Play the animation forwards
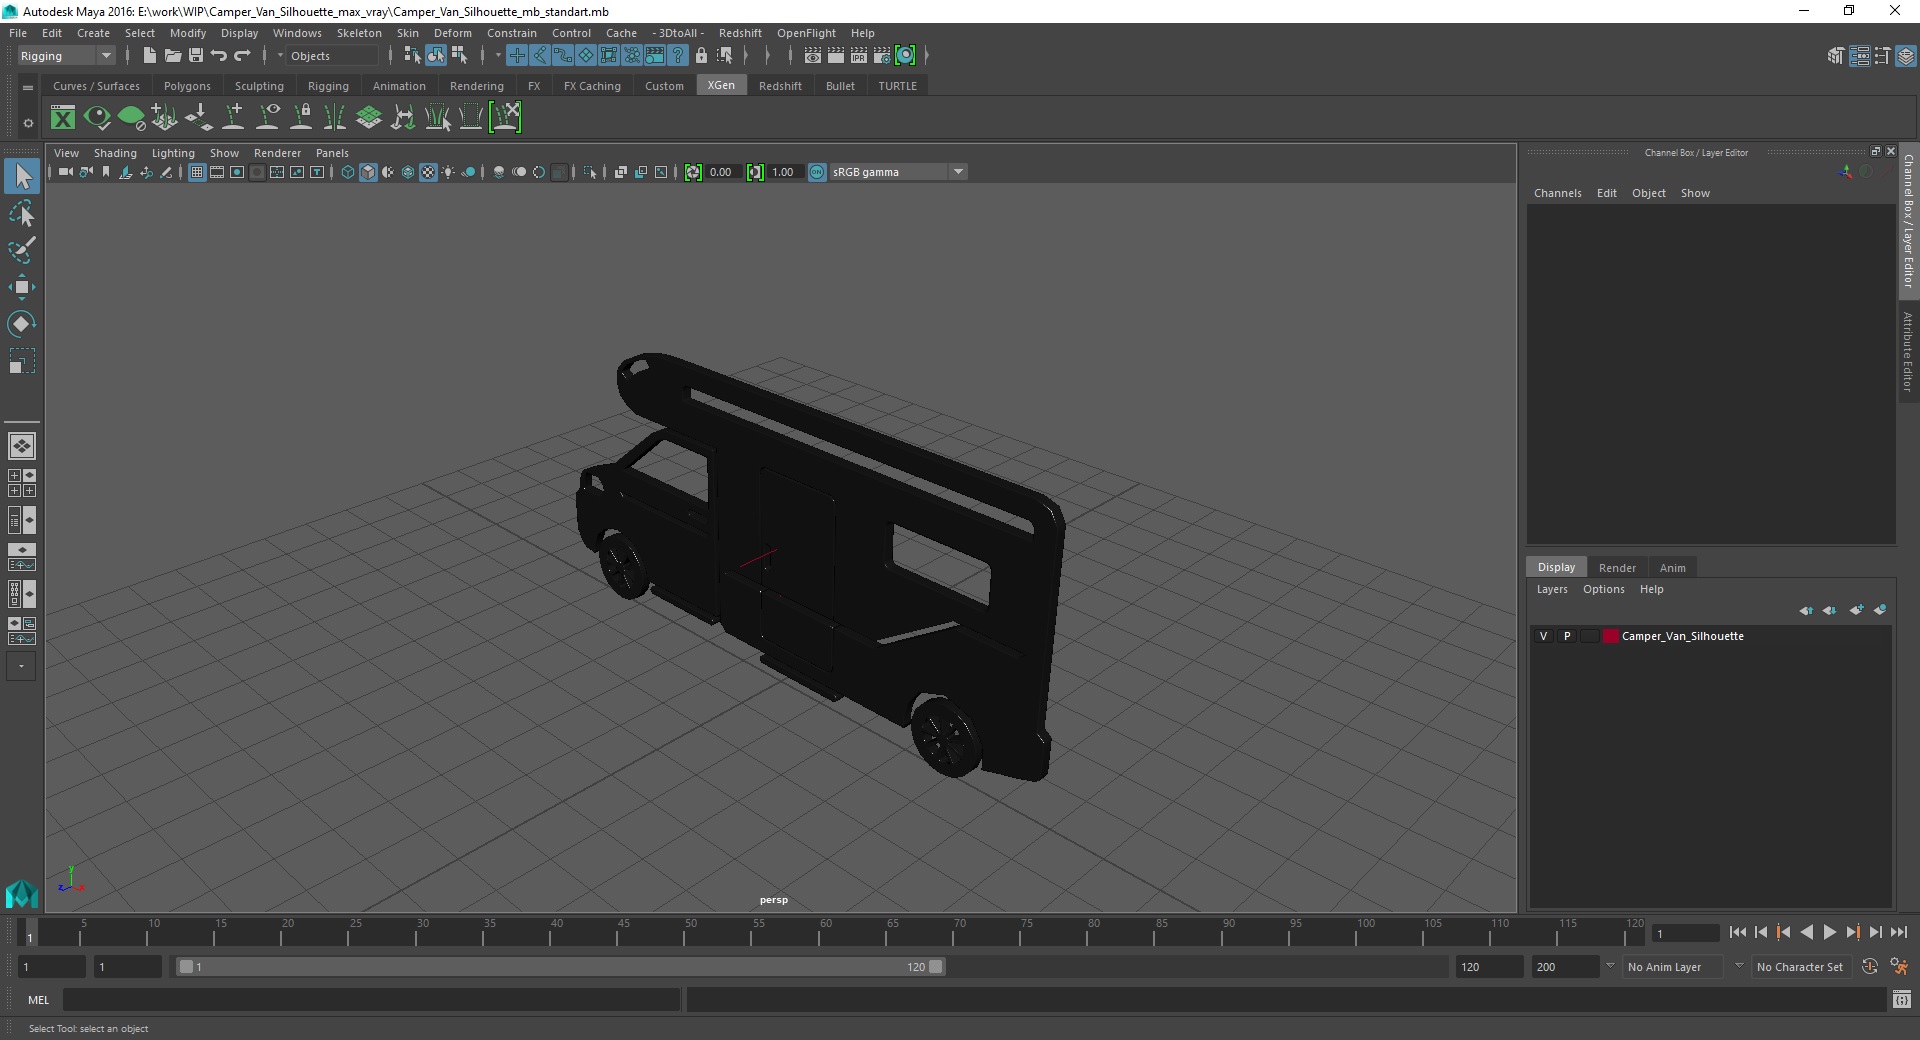Screen dimensions: 1920x1040 pyautogui.click(x=1830, y=932)
